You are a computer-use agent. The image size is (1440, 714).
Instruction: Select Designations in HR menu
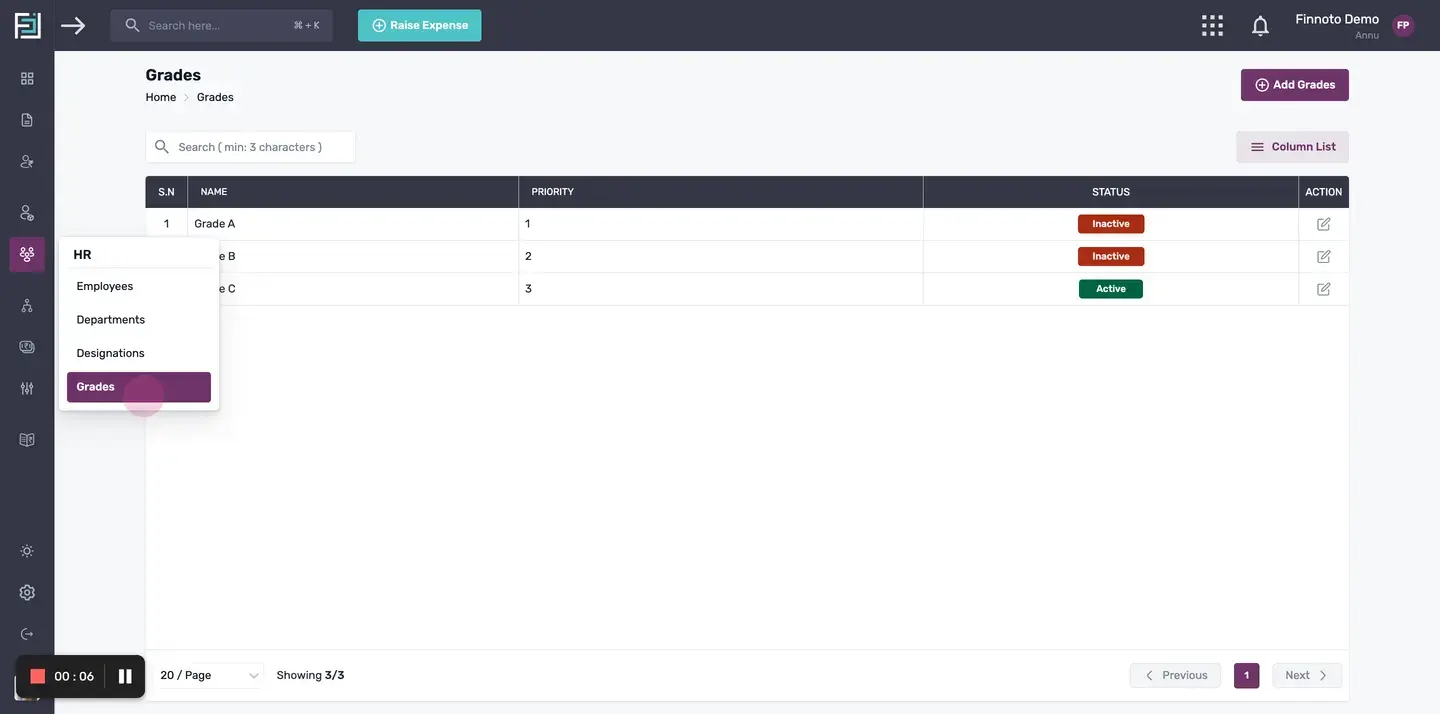pos(139,353)
